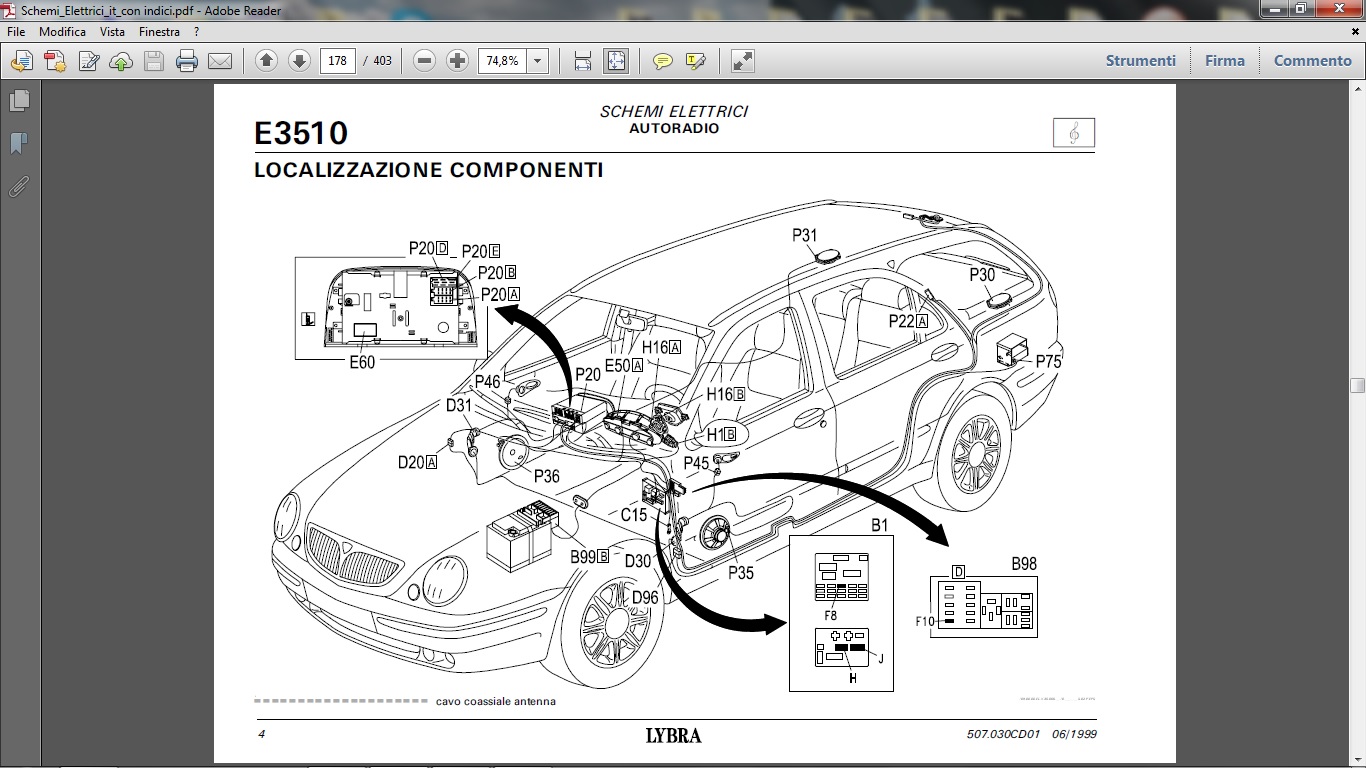The height and width of the screenshot is (768, 1366).
Task: Click the Create PDF online icon
Action: pos(55,61)
